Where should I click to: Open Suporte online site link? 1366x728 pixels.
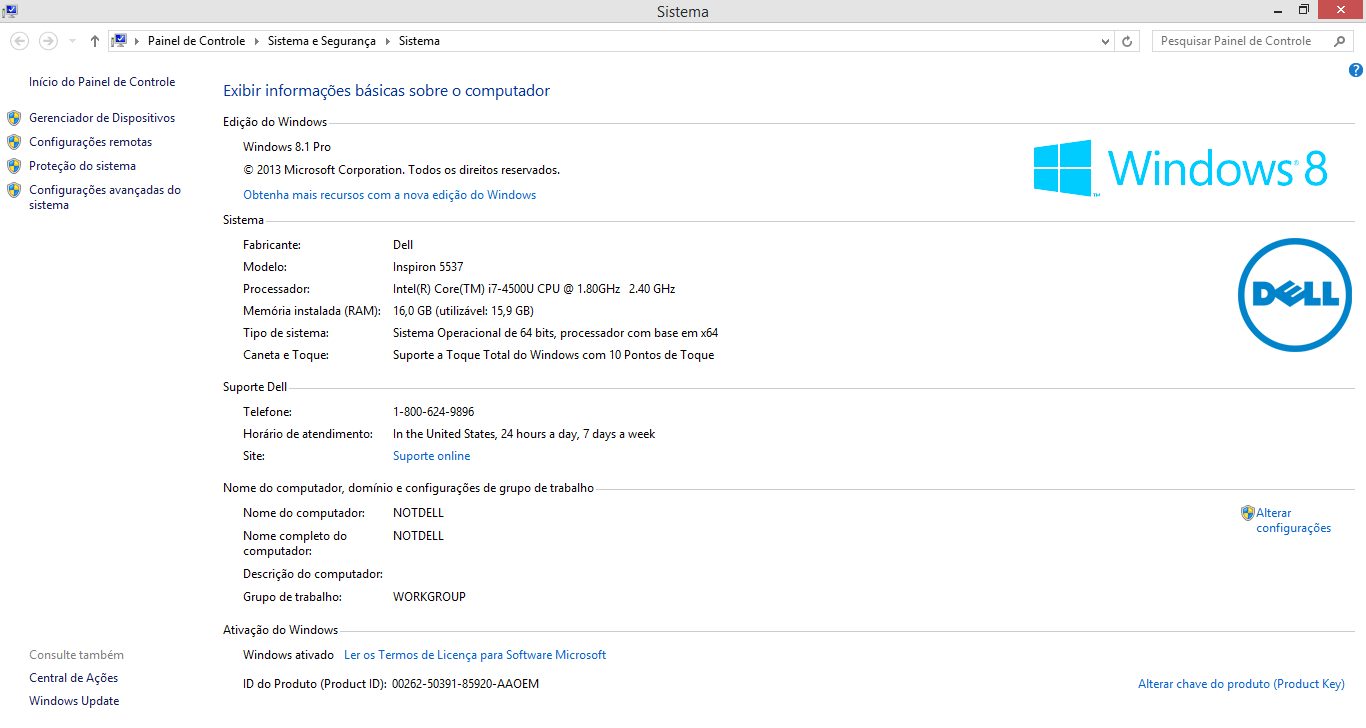[431, 456]
